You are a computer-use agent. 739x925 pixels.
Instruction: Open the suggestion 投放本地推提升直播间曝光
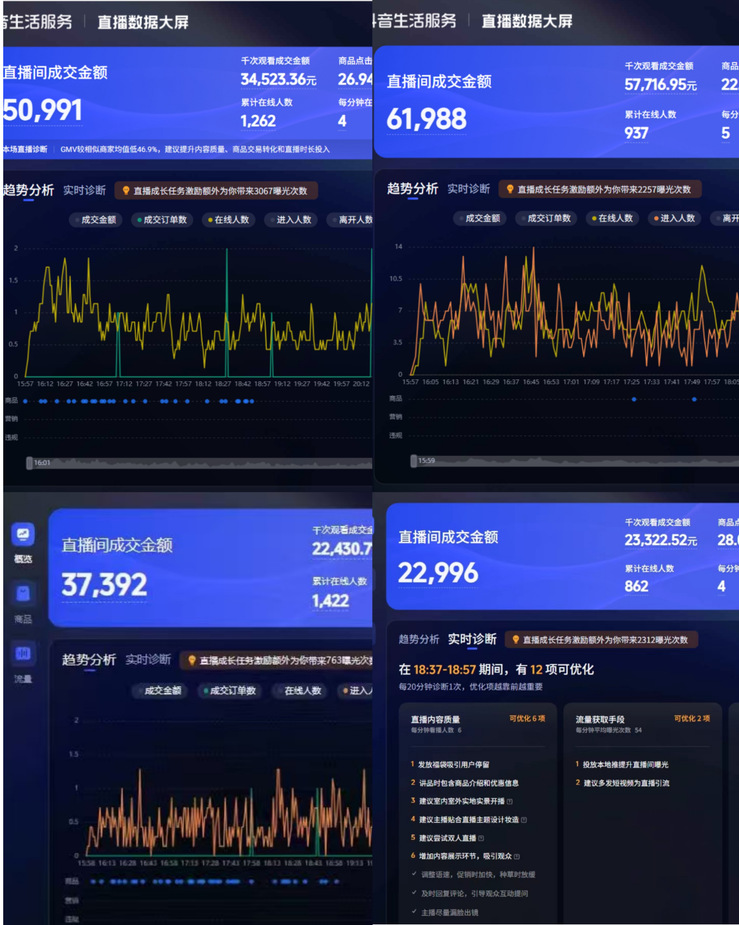pyautogui.click(x=625, y=765)
